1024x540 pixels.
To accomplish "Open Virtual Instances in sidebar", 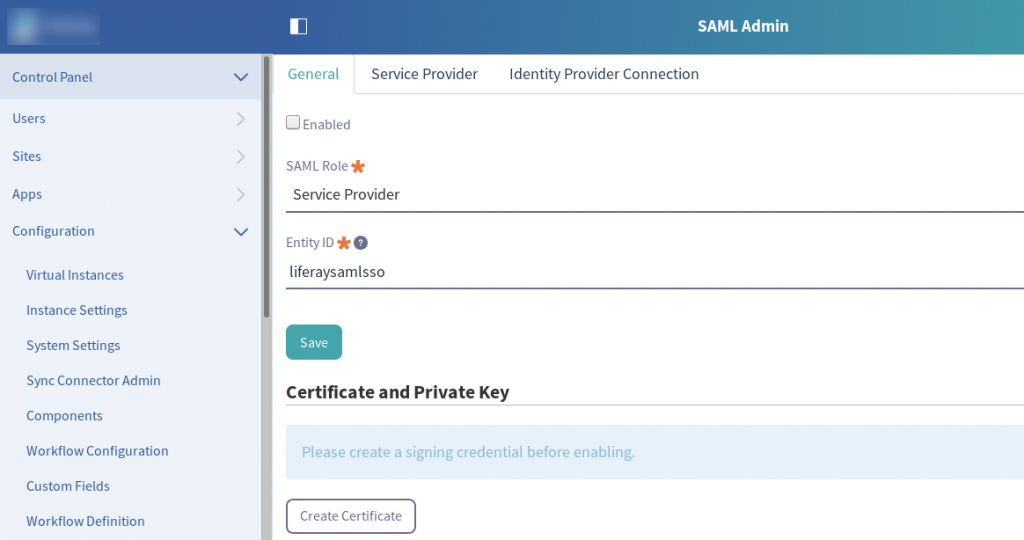I will click(75, 275).
